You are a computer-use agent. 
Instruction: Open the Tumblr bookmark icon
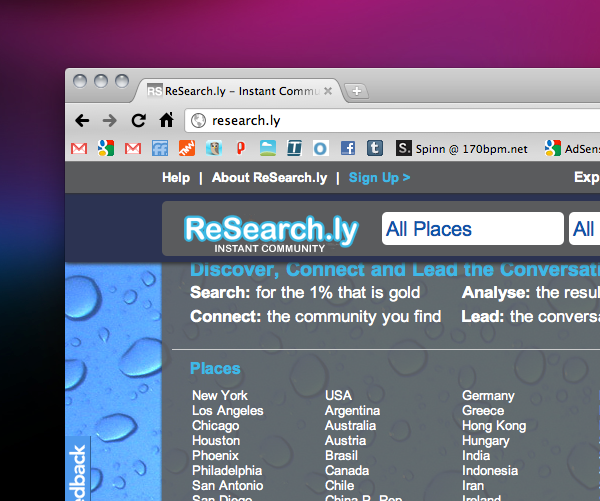click(375, 148)
